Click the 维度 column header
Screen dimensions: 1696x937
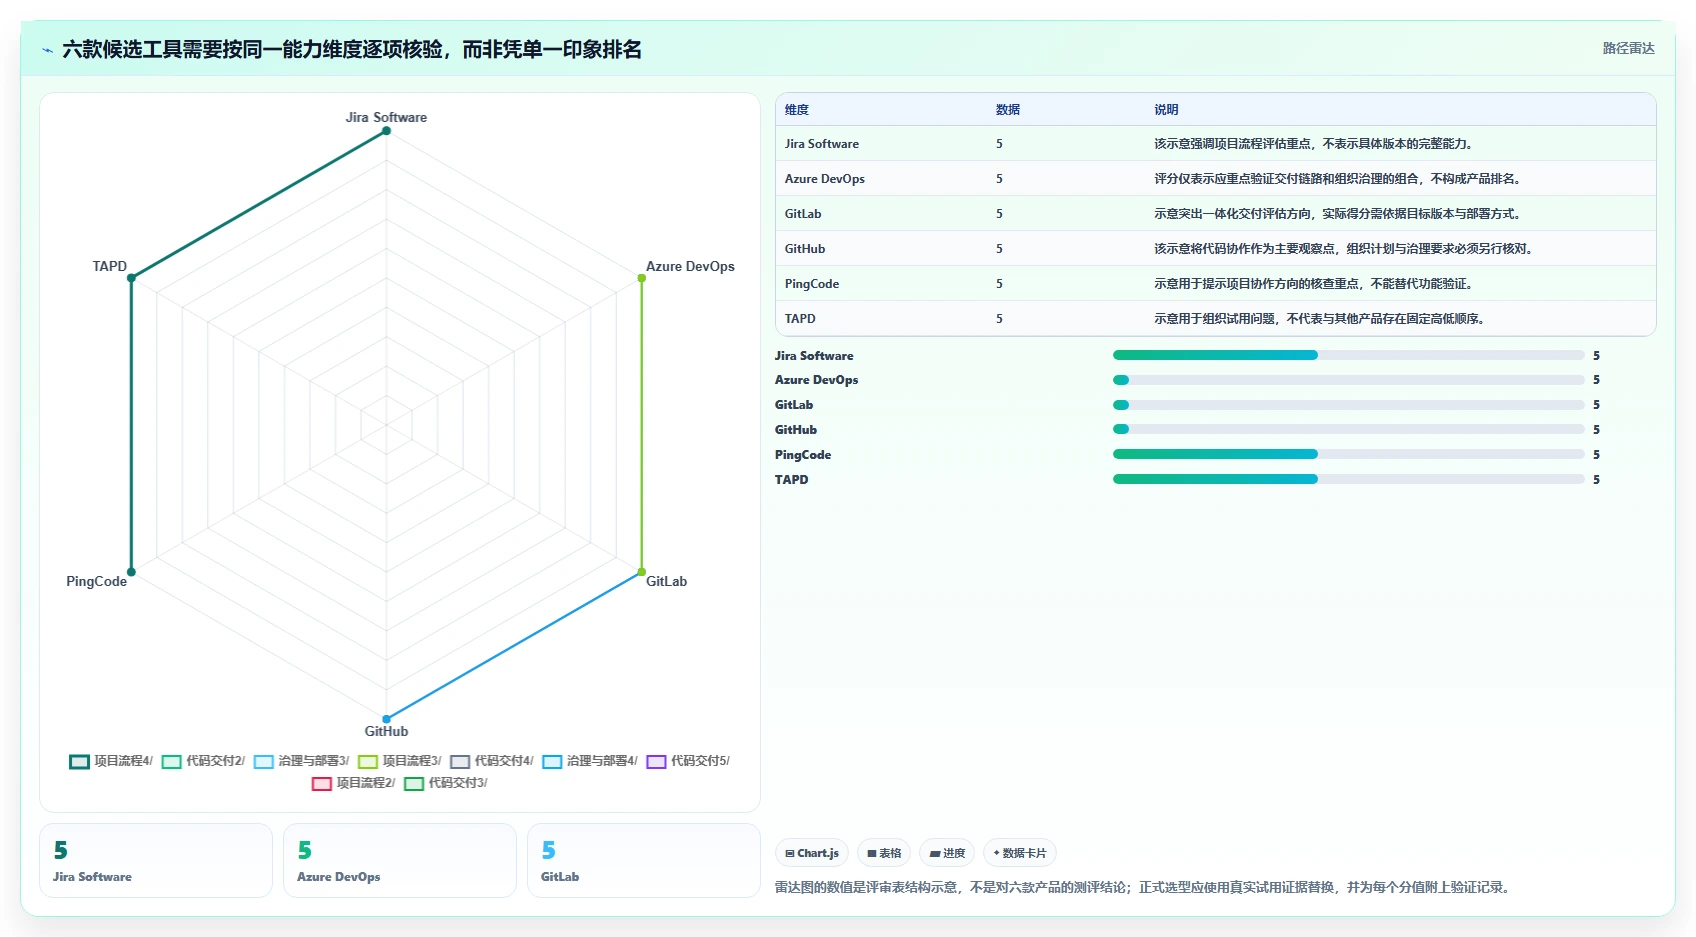[x=797, y=110]
